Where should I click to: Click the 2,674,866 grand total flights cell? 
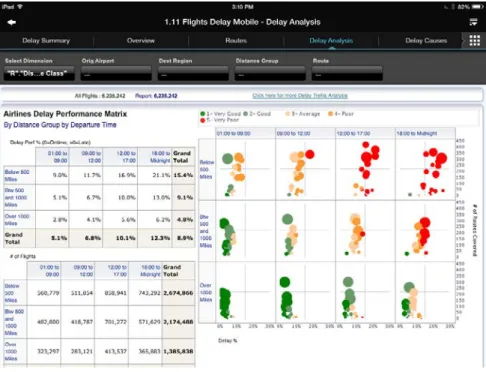(178, 293)
